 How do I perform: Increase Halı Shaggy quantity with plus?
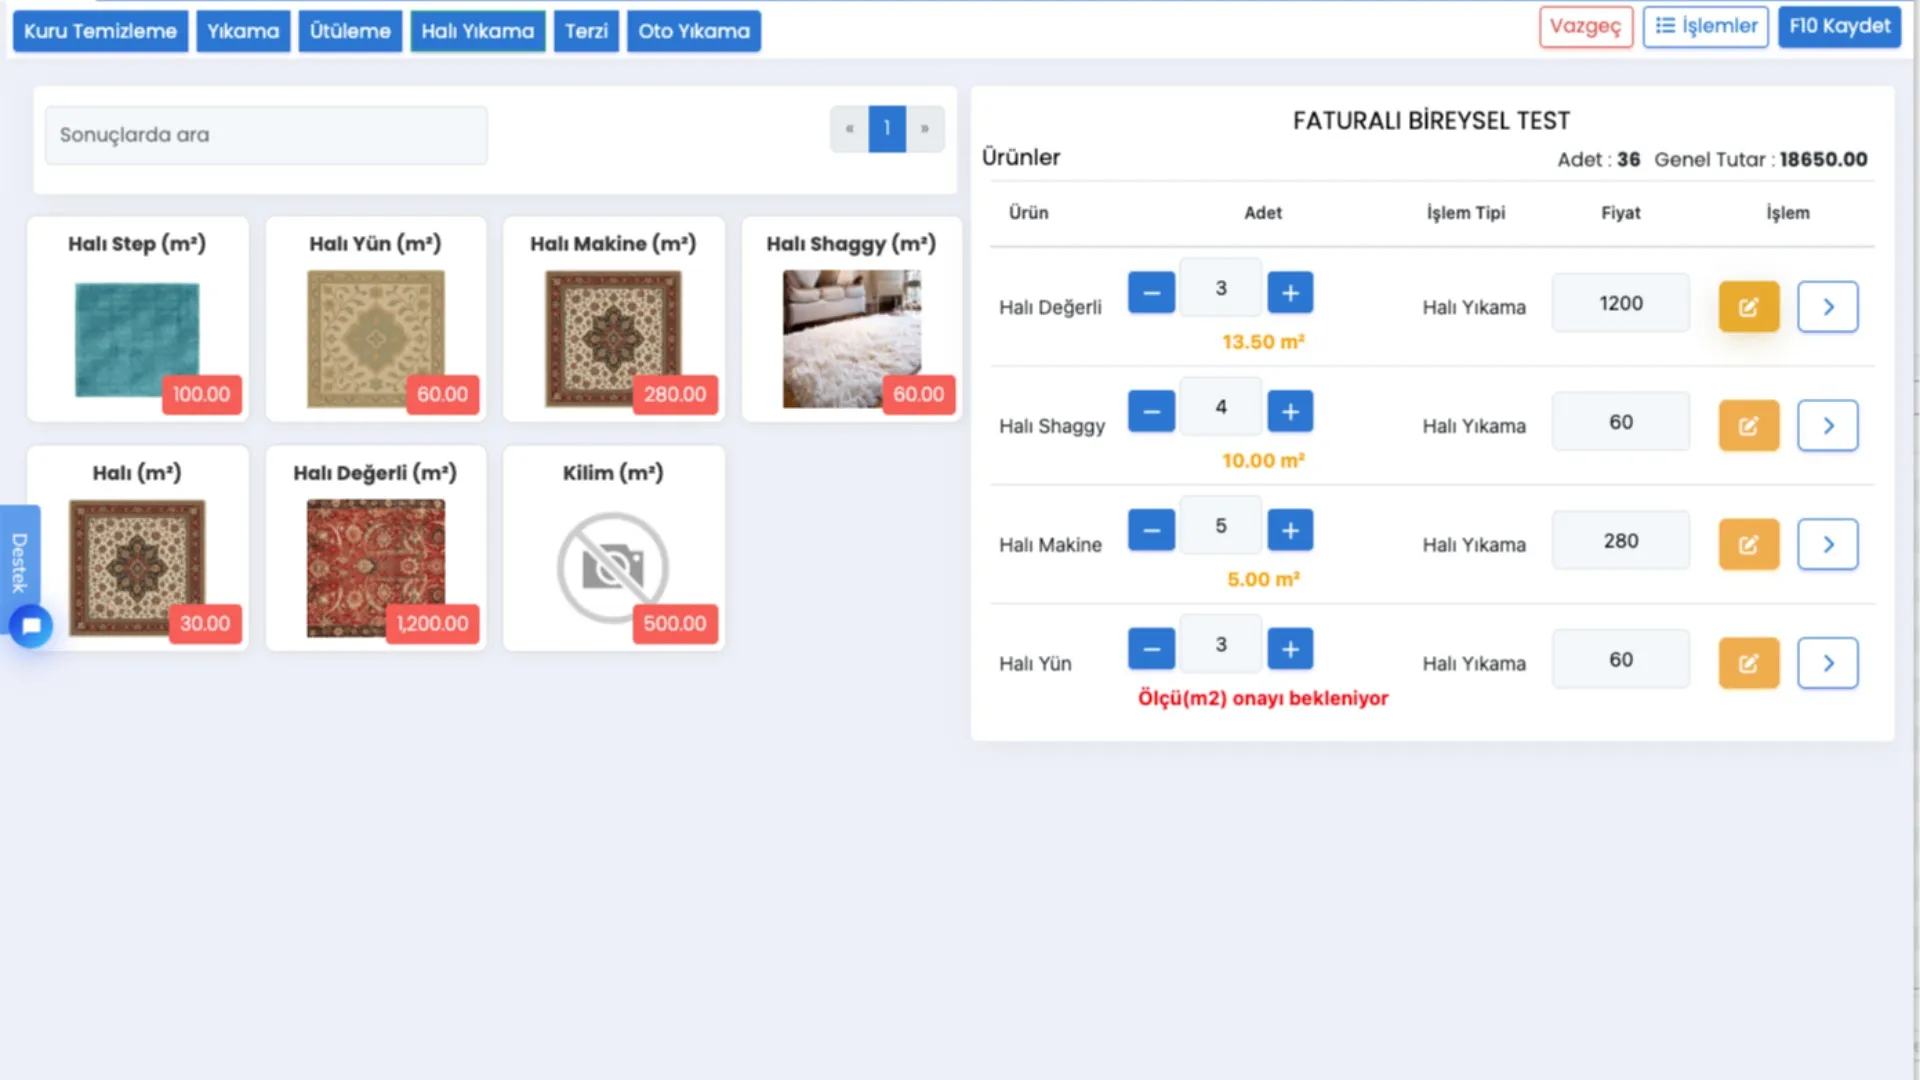coord(1290,412)
